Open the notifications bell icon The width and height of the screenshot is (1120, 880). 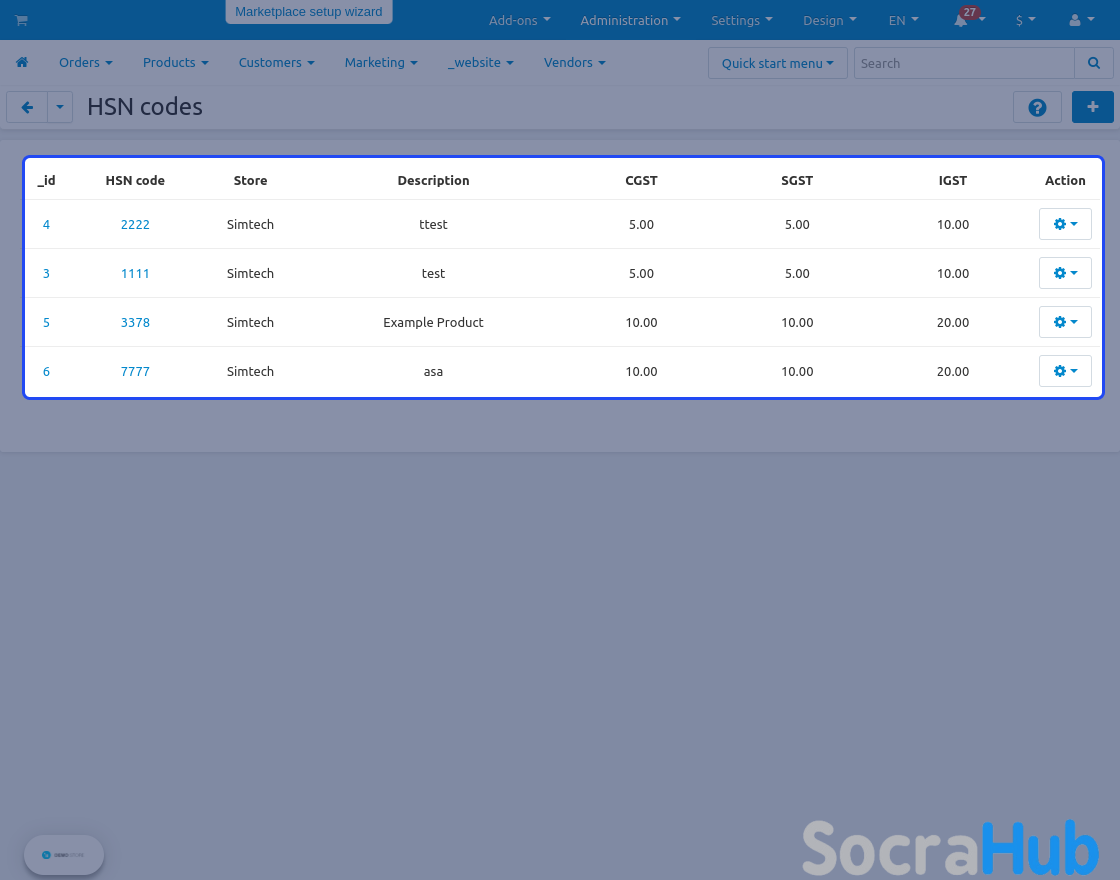click(961, 21)
